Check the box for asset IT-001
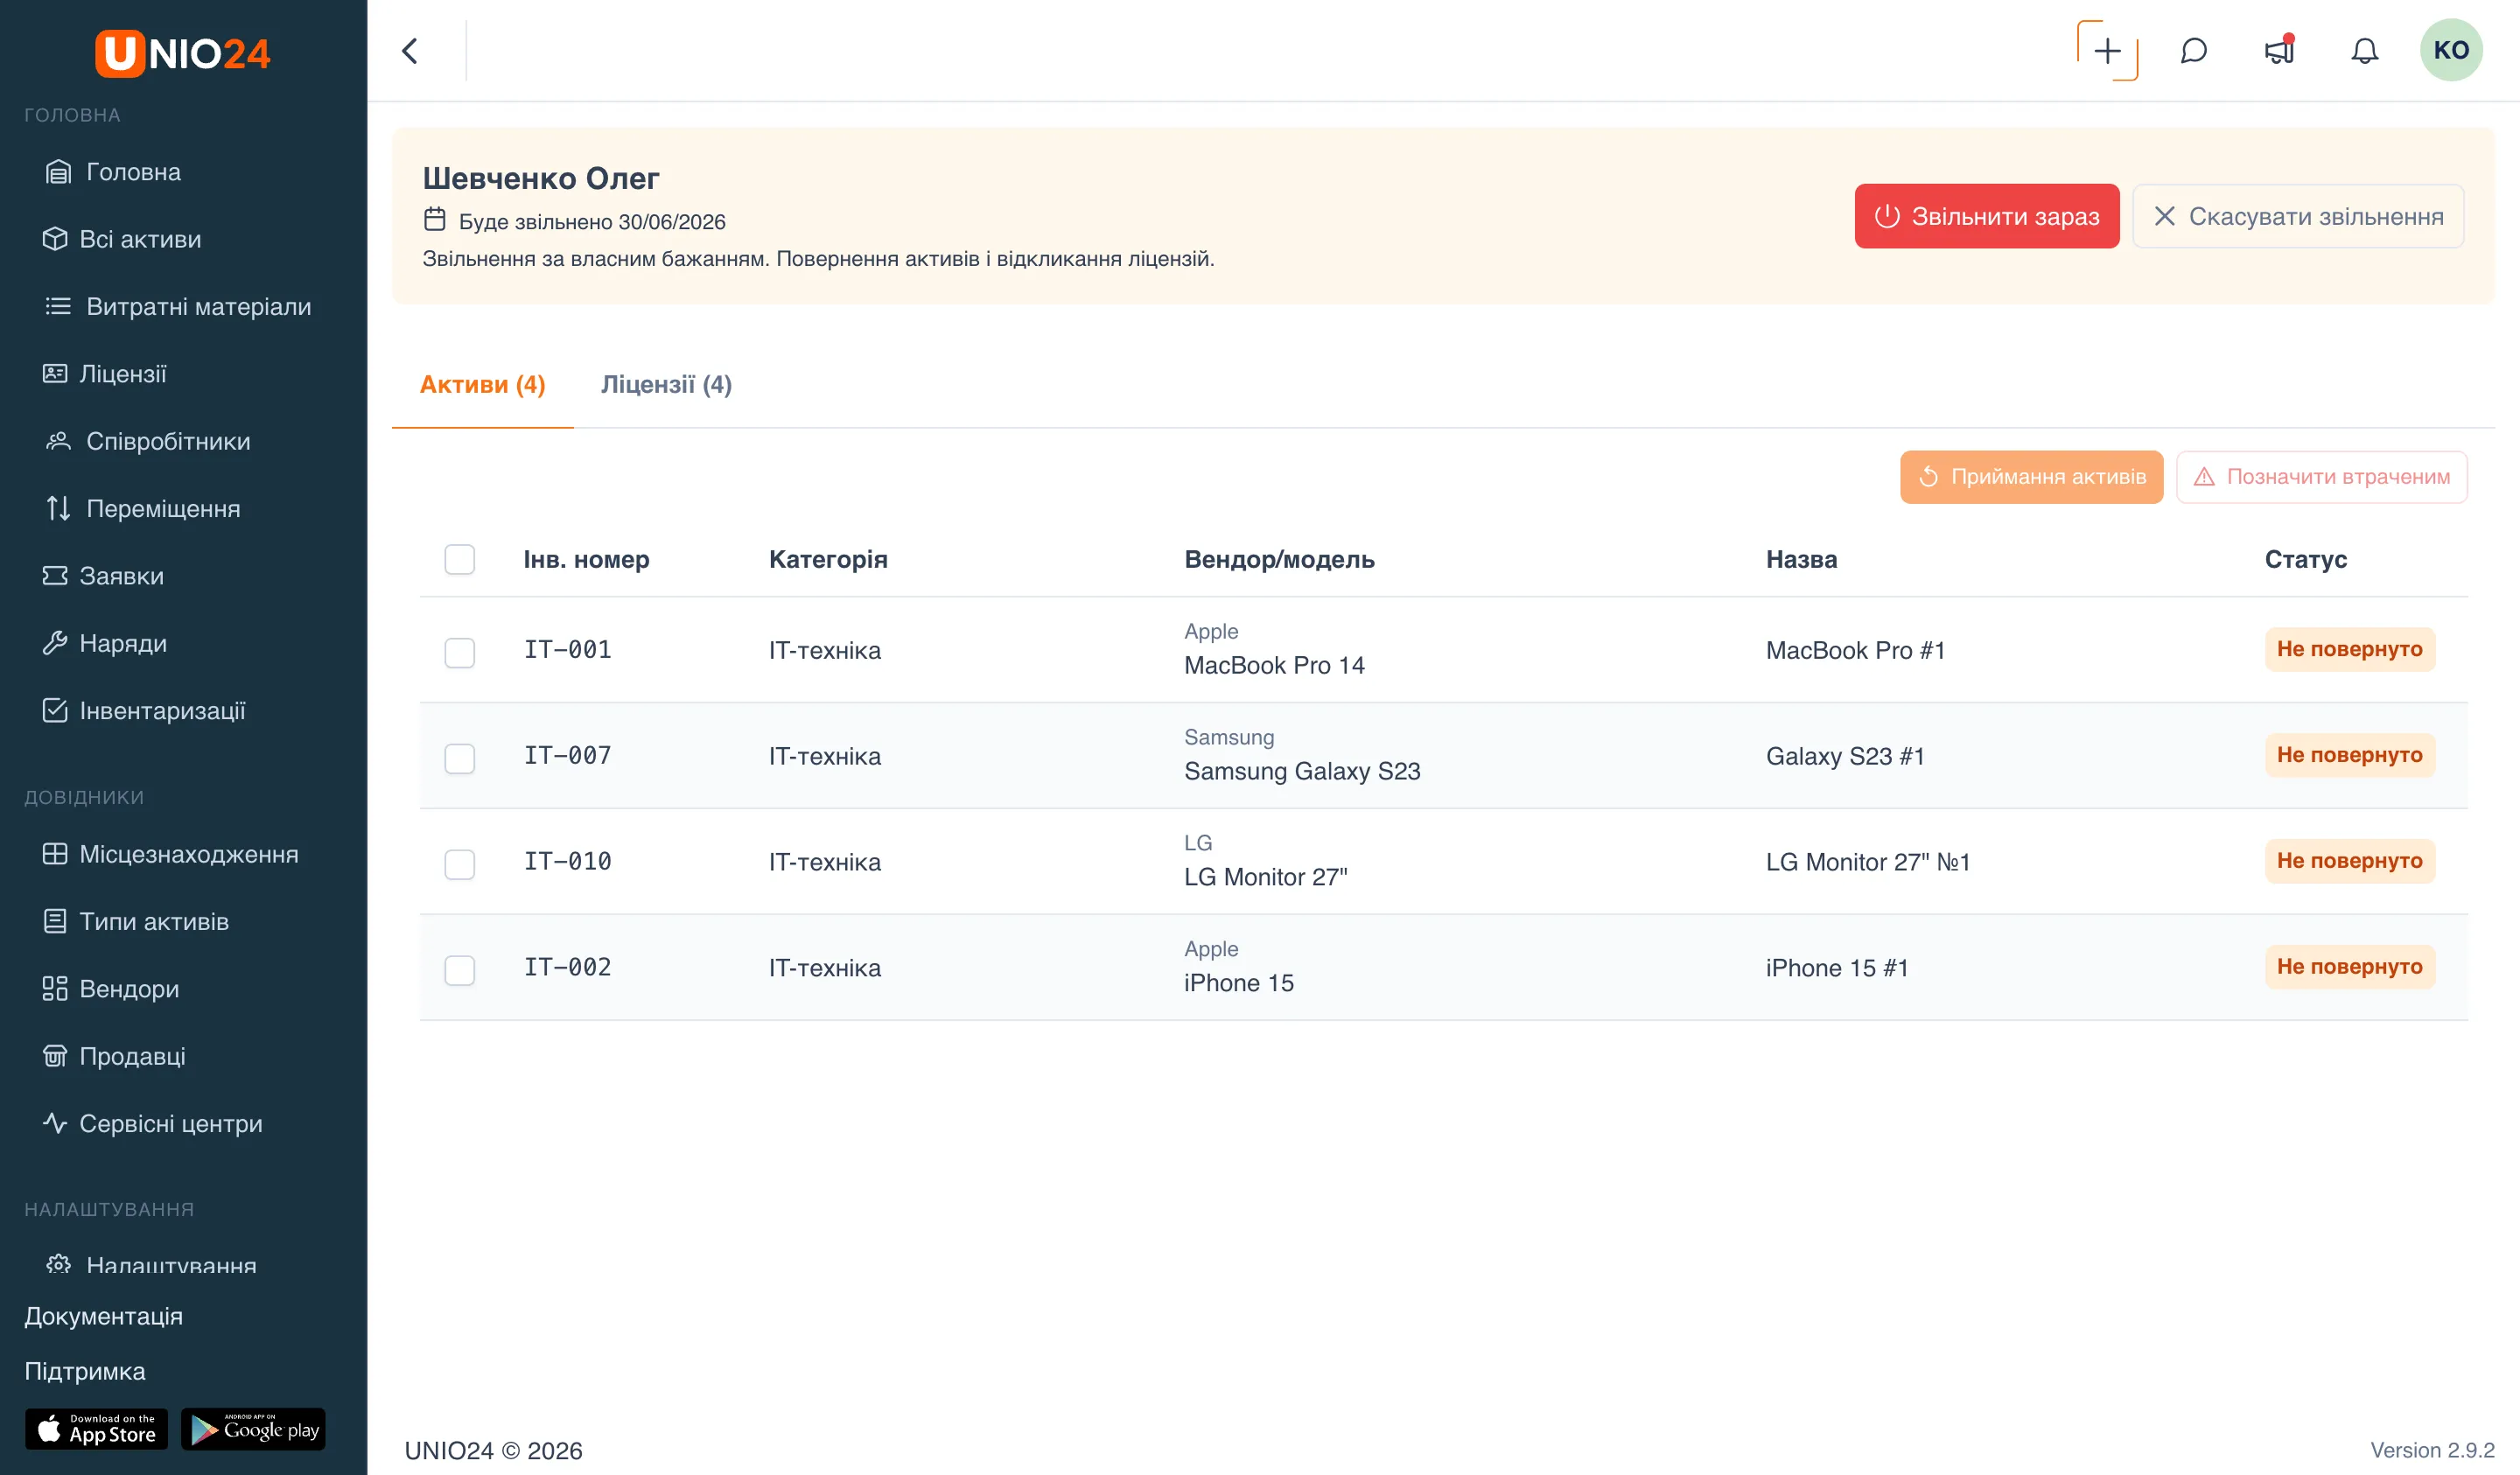 tap(460, 652)
